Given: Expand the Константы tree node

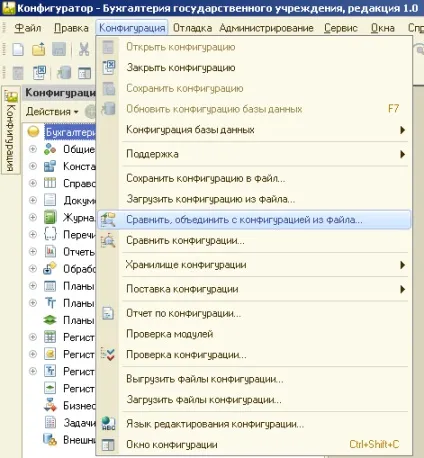Looking at the screenshot, I should click(x=33, y=166).
